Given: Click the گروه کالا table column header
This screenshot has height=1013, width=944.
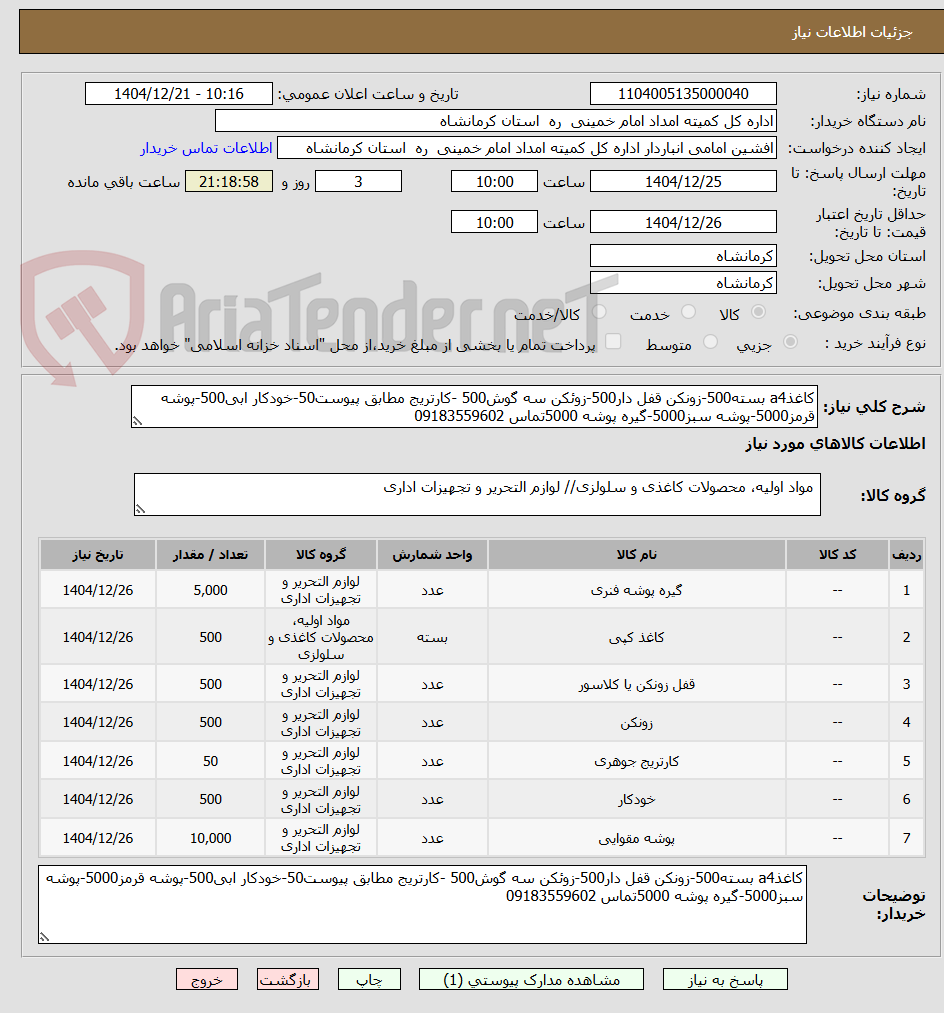Looking at the screenshot, I should (x=321, y=554).
